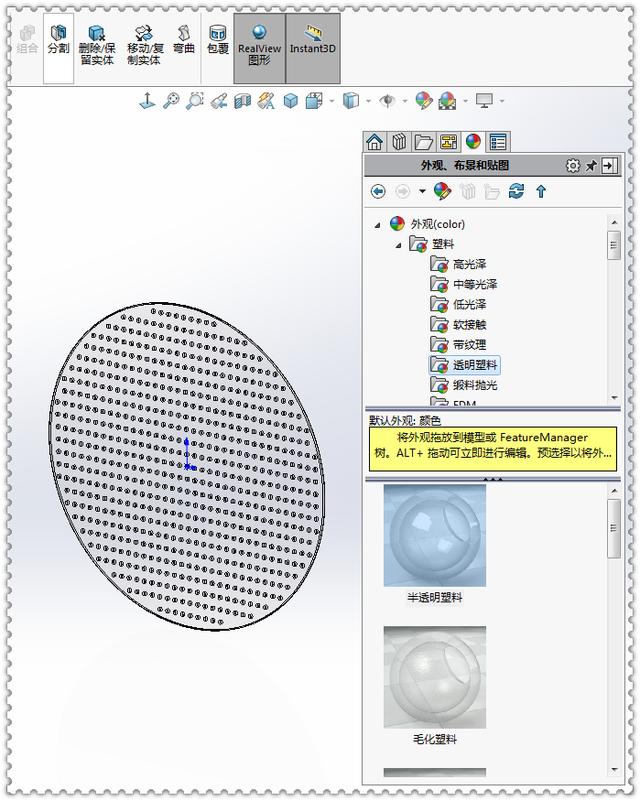The width and height of the screenshot is (640, 801).
Task: Click the 默认外观: 颜色 label
Action: (x=405, y=420)
